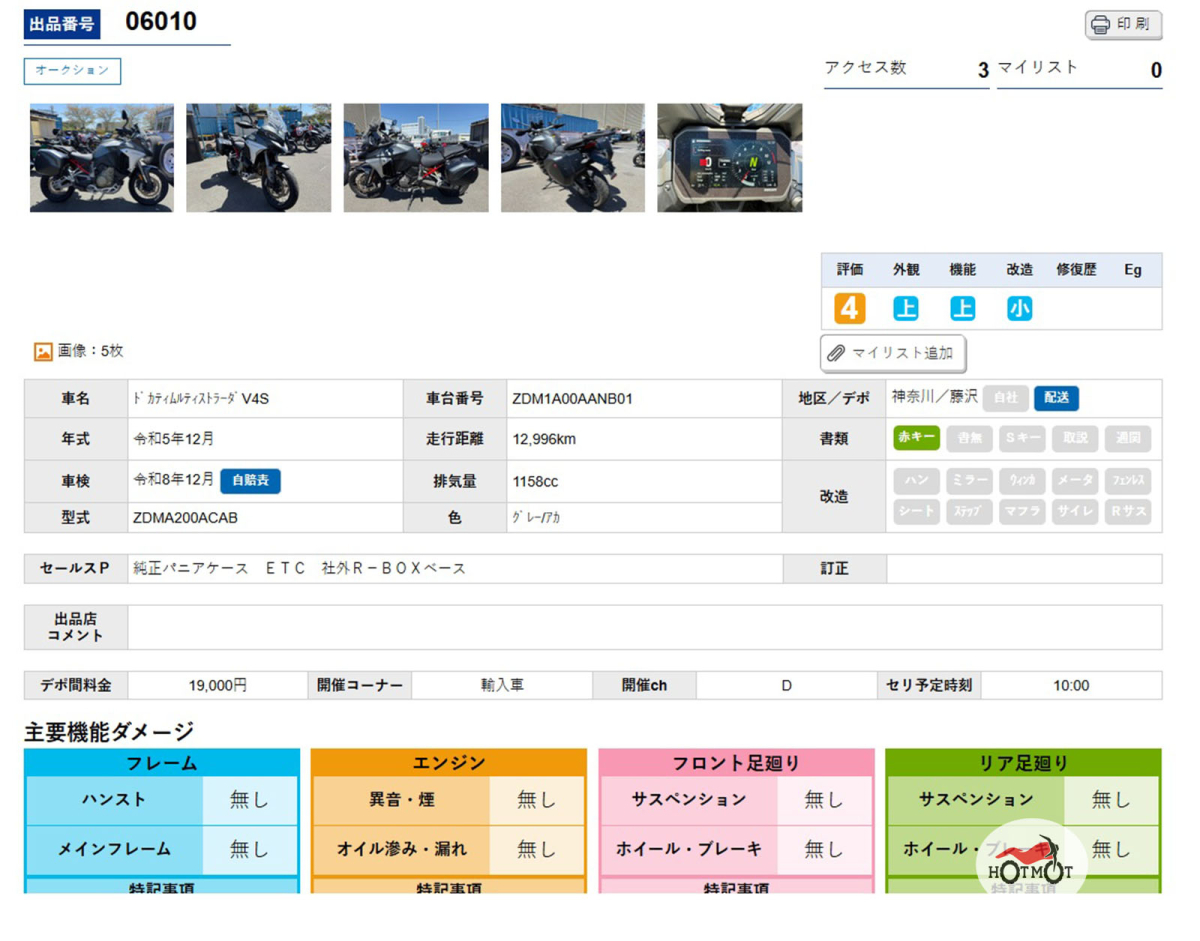Open the first motorcycle photo thumbnail
The height and width of the screenshot is (941, 1200).
(102, 158)
